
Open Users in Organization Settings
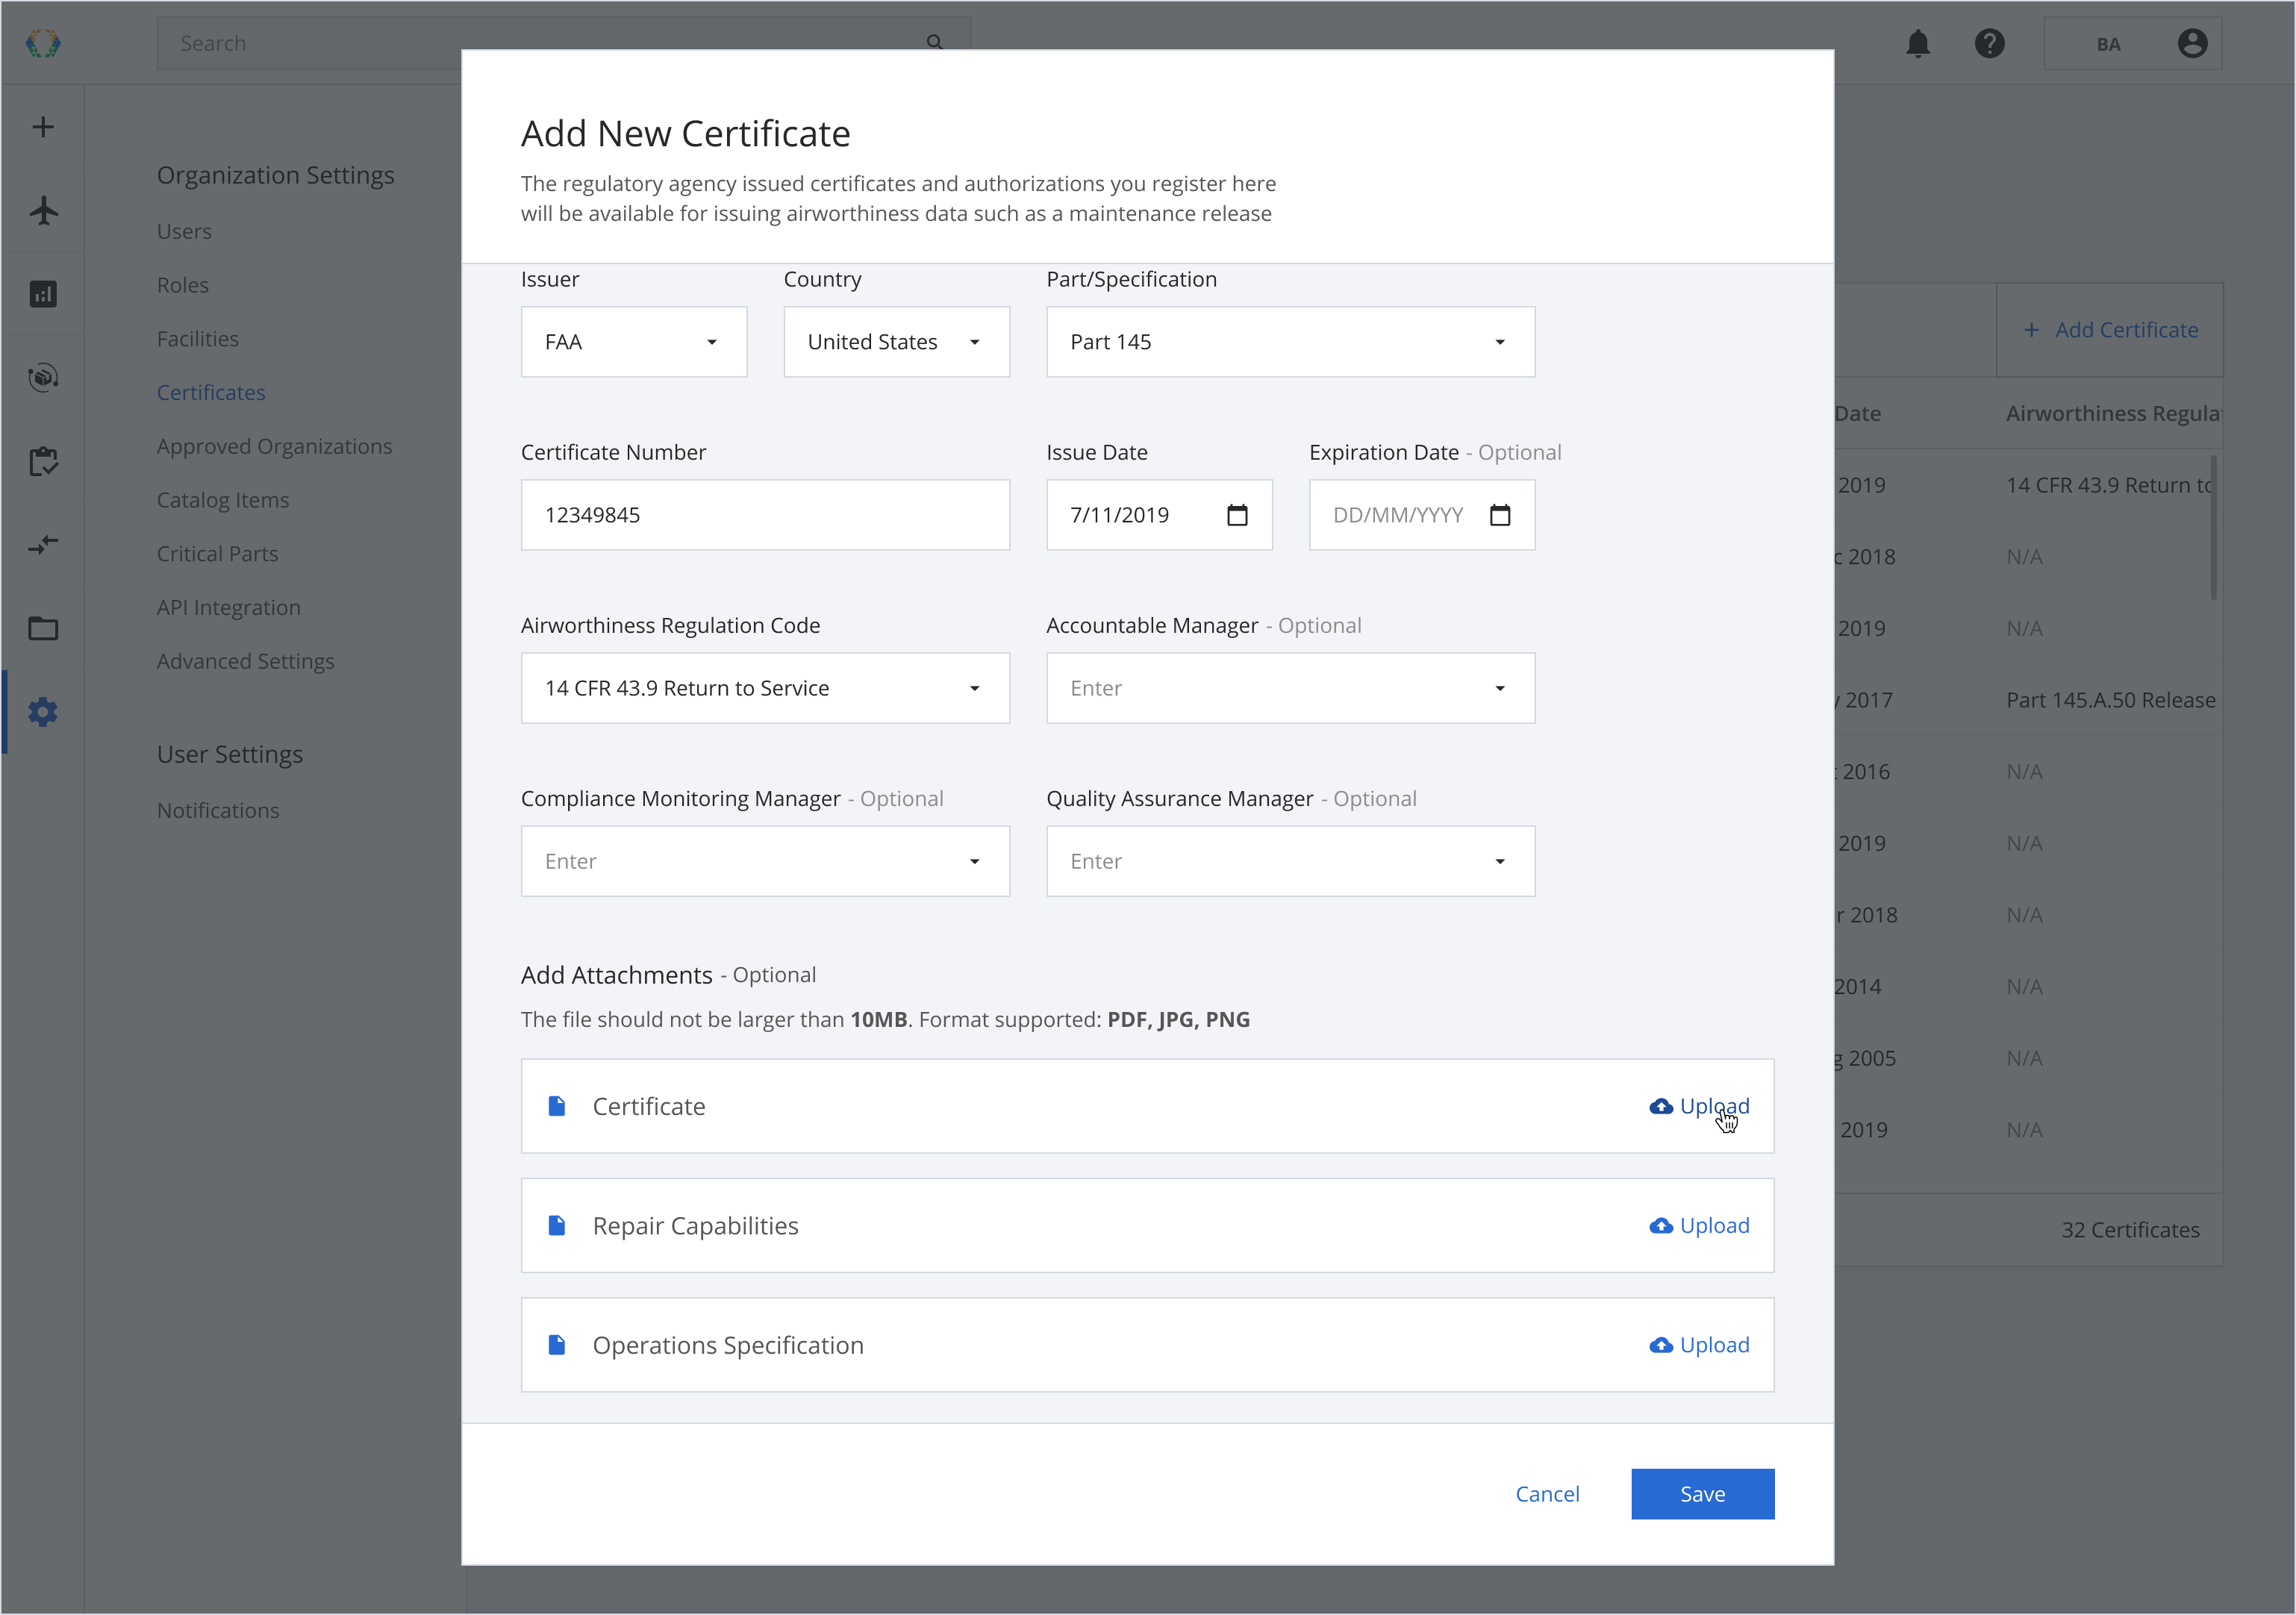[x=184, y=231]
